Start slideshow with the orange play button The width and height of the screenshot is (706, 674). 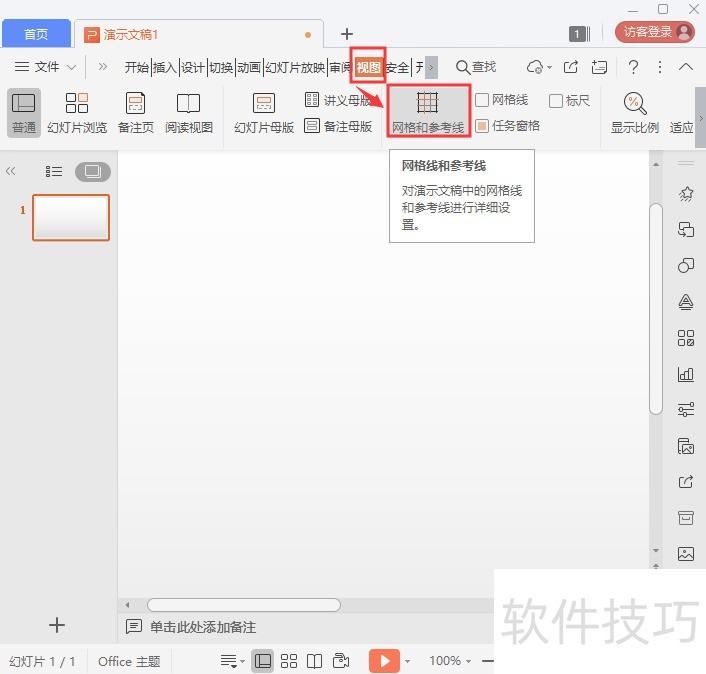[384, 661]
